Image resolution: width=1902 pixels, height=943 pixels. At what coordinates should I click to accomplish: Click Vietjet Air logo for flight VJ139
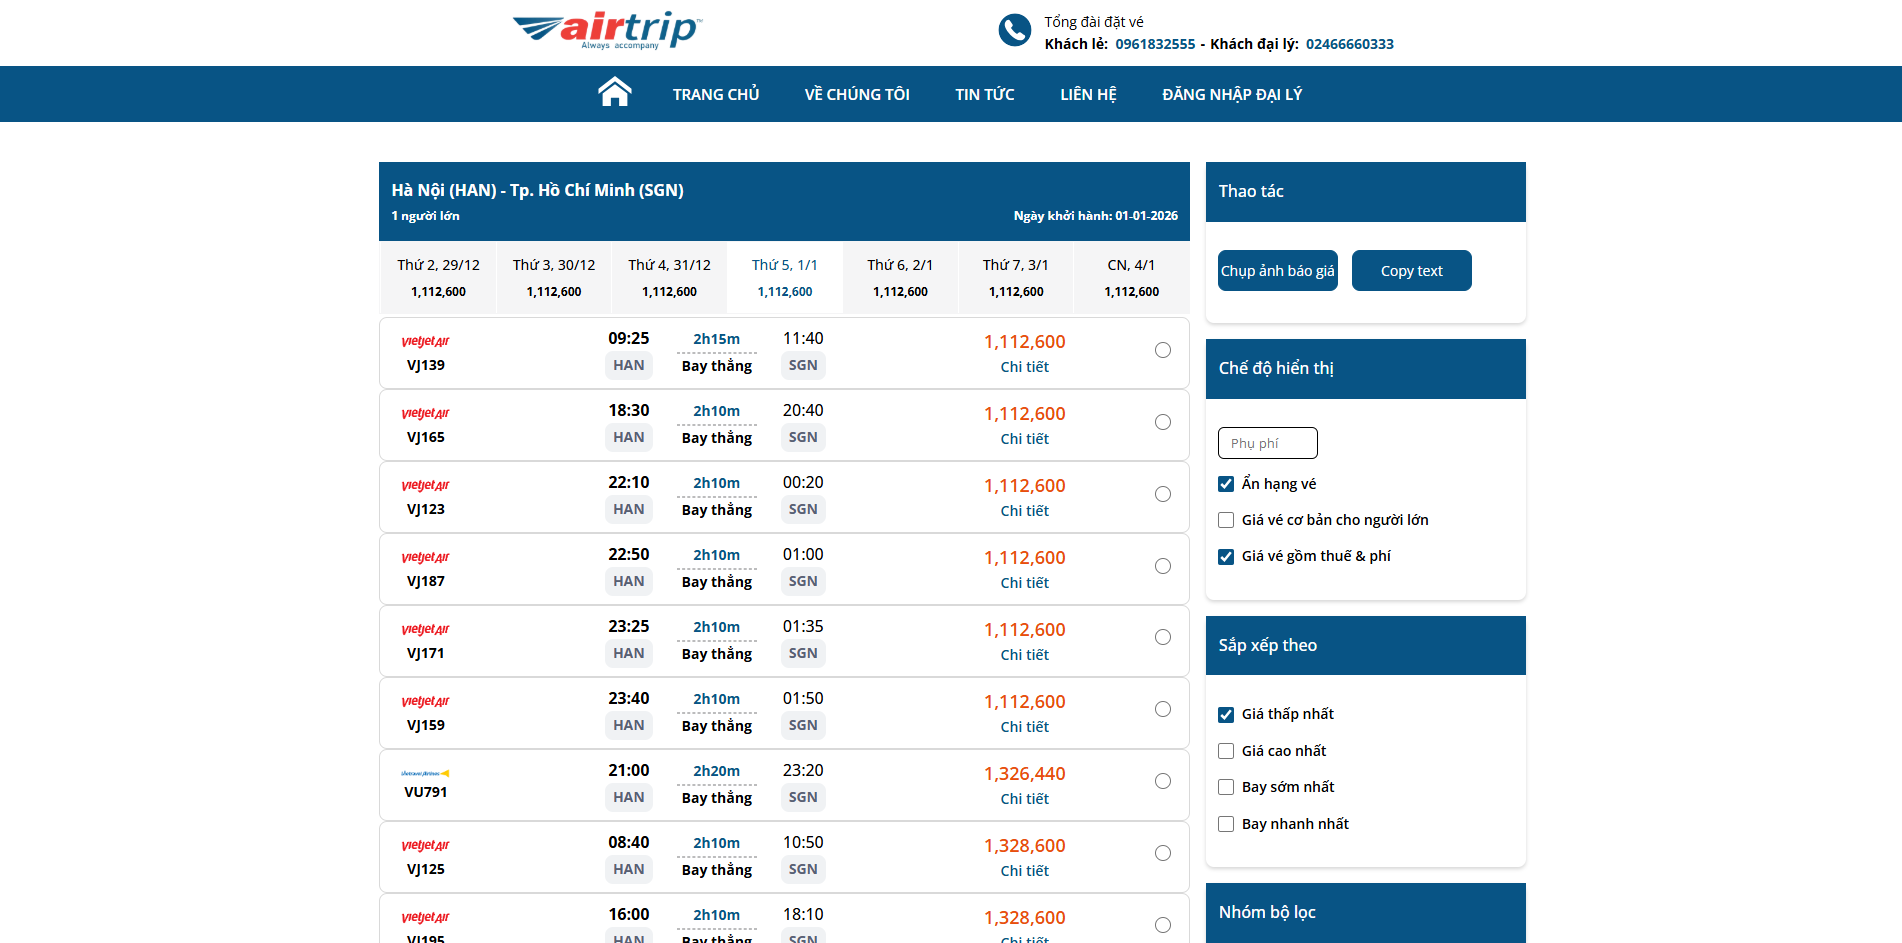(x=425, y=342)
